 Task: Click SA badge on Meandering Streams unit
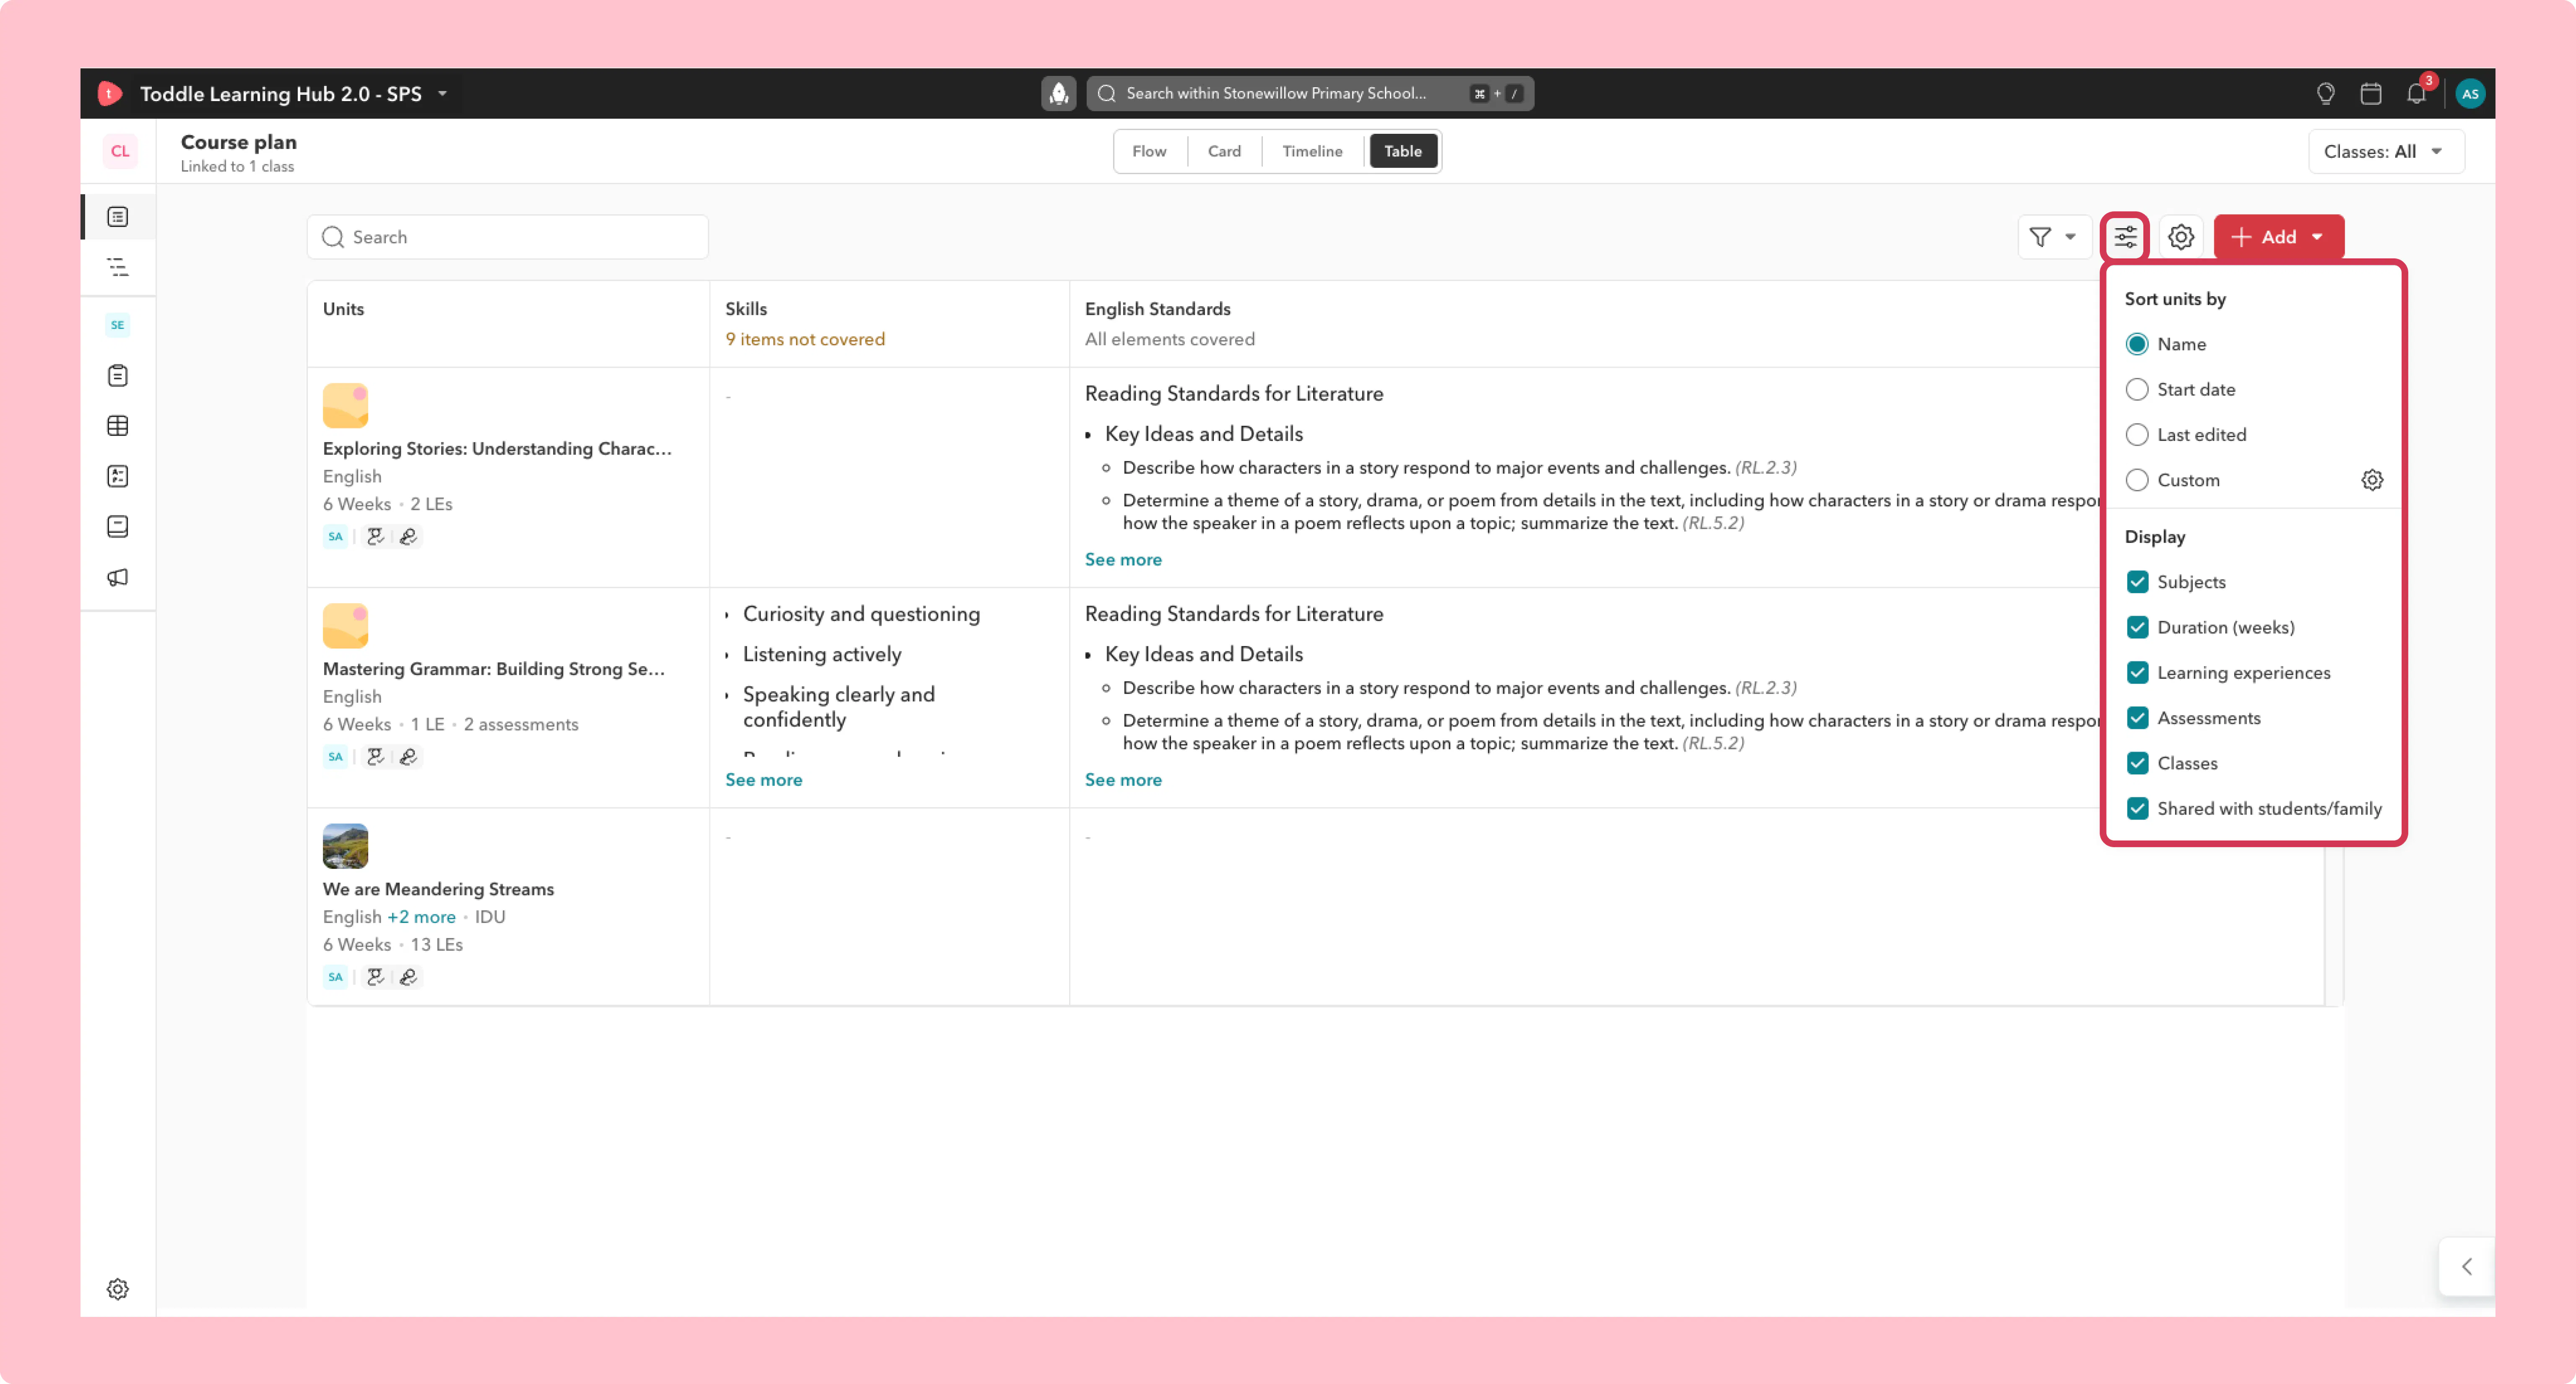[335, 977]
